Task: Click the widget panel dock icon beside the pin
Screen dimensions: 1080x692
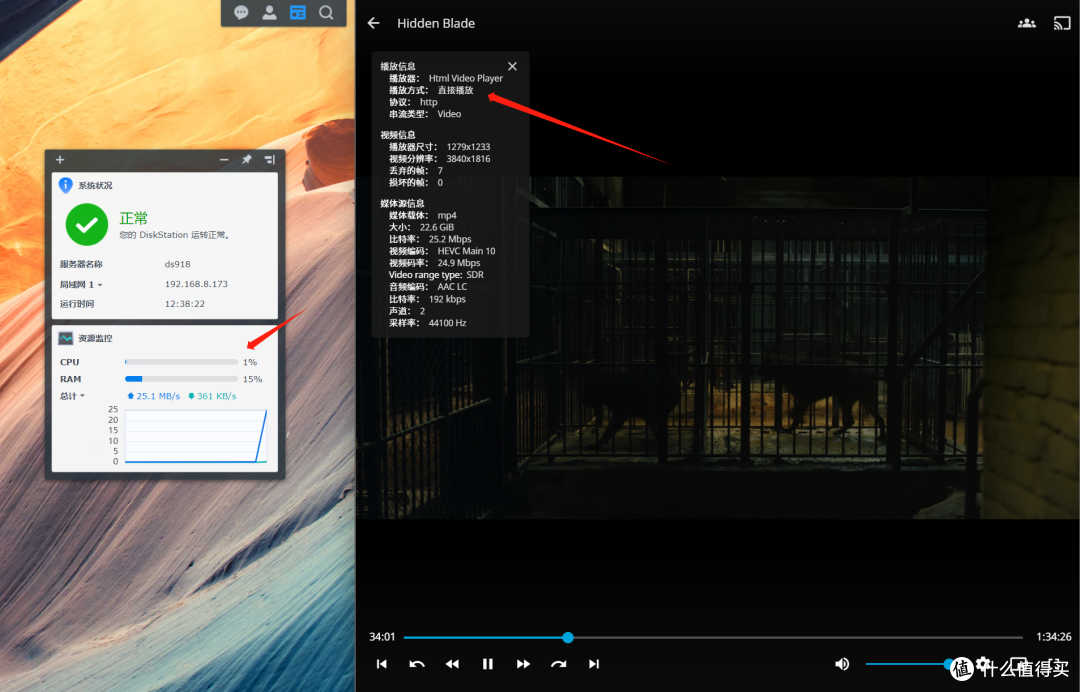Action: pos(269,160)
